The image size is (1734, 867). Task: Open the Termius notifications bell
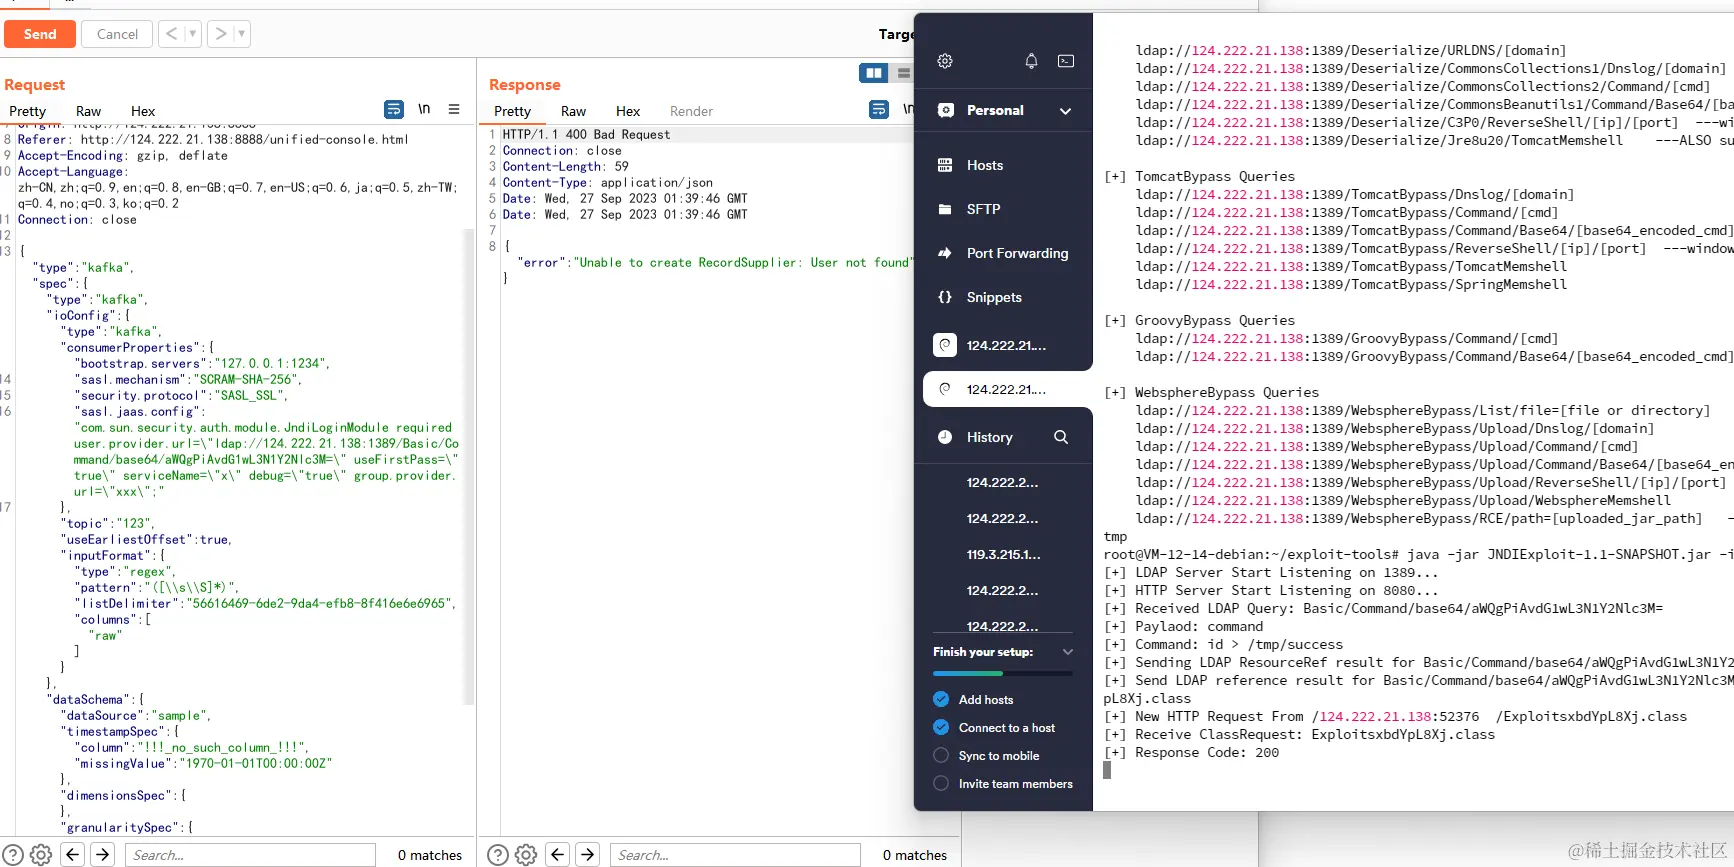[1031, 61]
